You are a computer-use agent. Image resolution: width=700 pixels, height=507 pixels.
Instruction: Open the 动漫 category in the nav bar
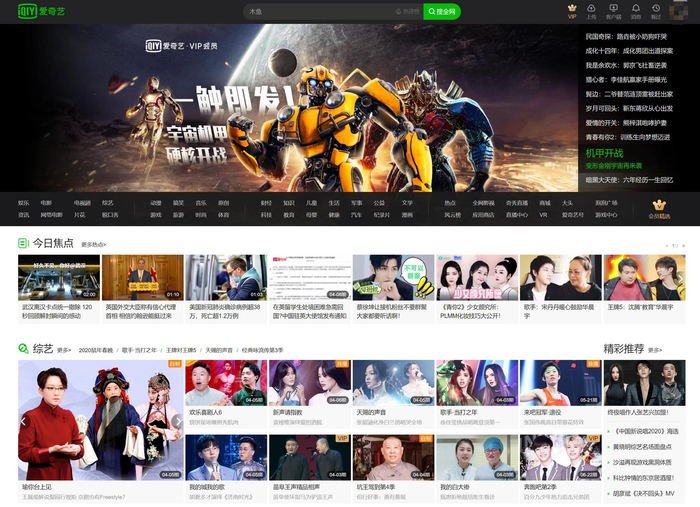coord(156,203)
